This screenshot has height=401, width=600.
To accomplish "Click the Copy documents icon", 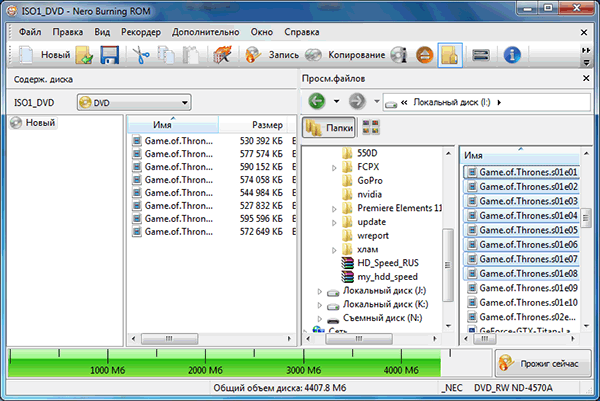I will pyautogui.click(x=166, y=55).
